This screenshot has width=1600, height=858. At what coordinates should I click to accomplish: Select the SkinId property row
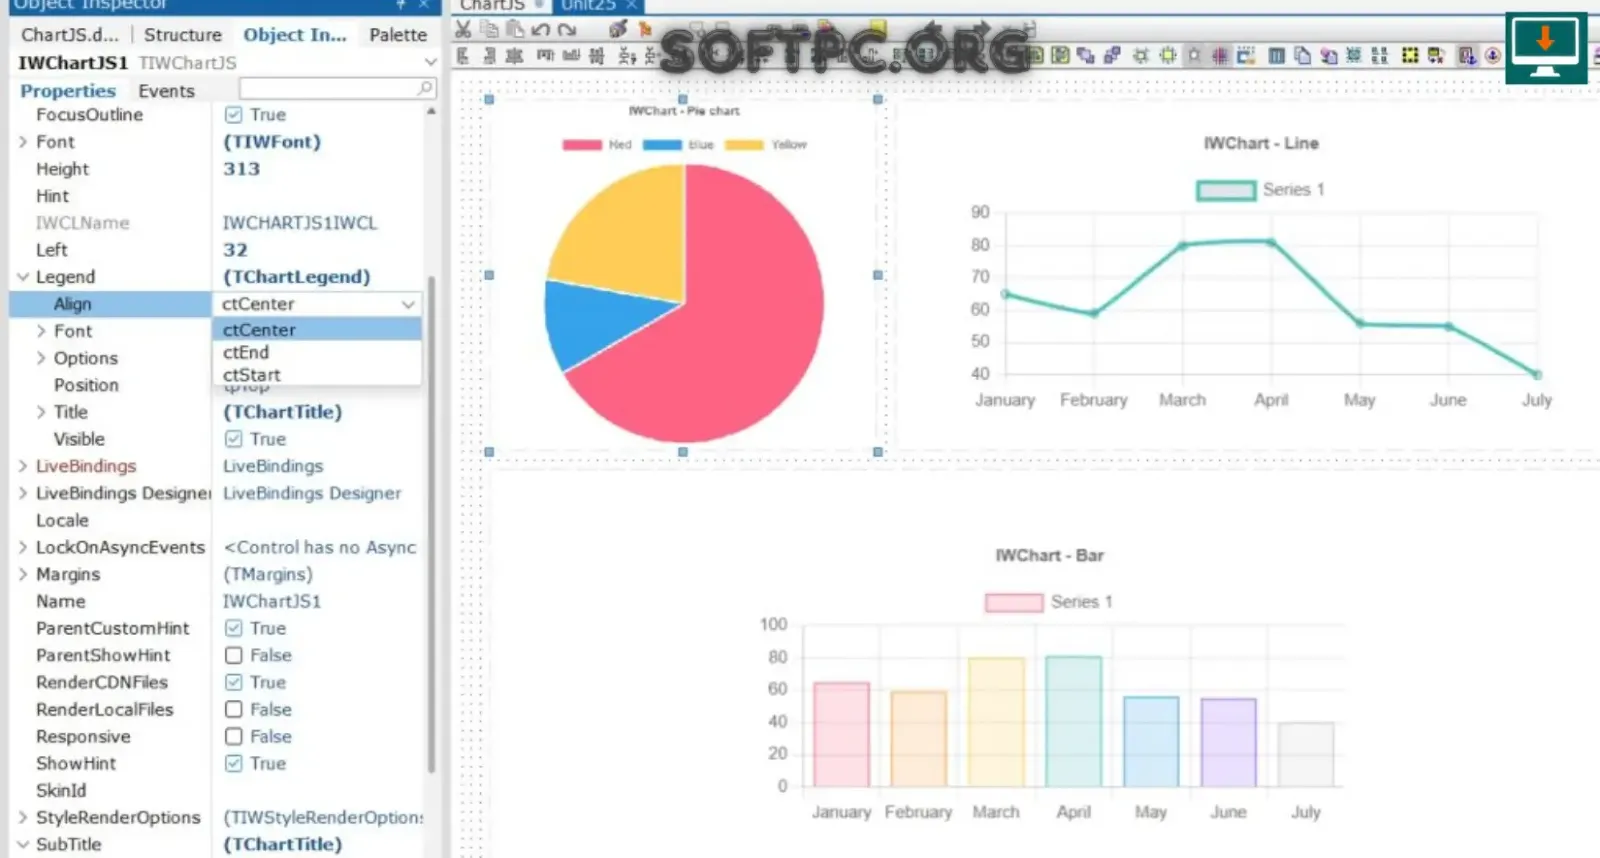[x=217, y=790]
